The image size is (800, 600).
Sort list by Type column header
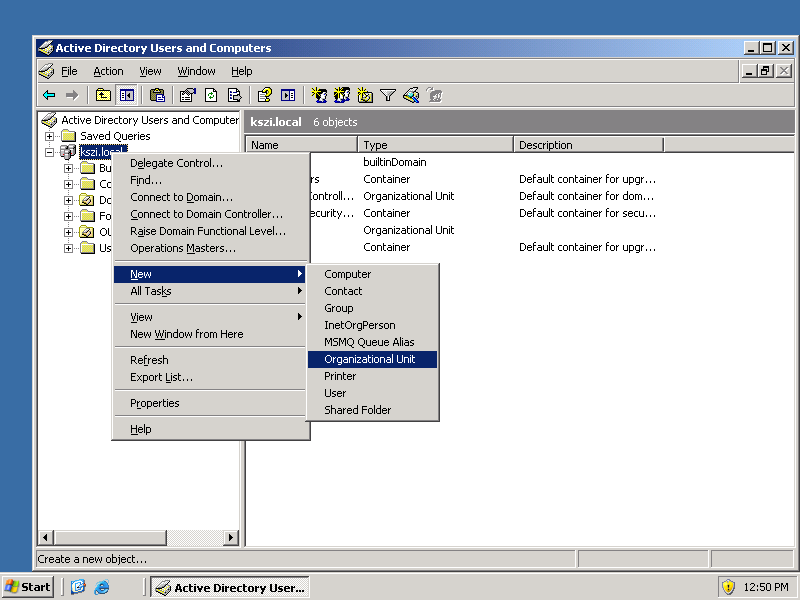click(x=435, y=145)
